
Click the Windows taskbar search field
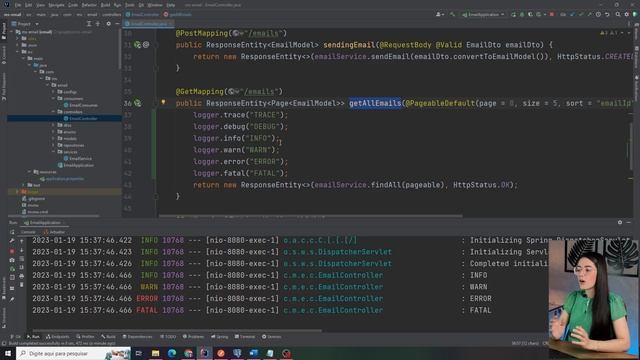tap(73, 353)
